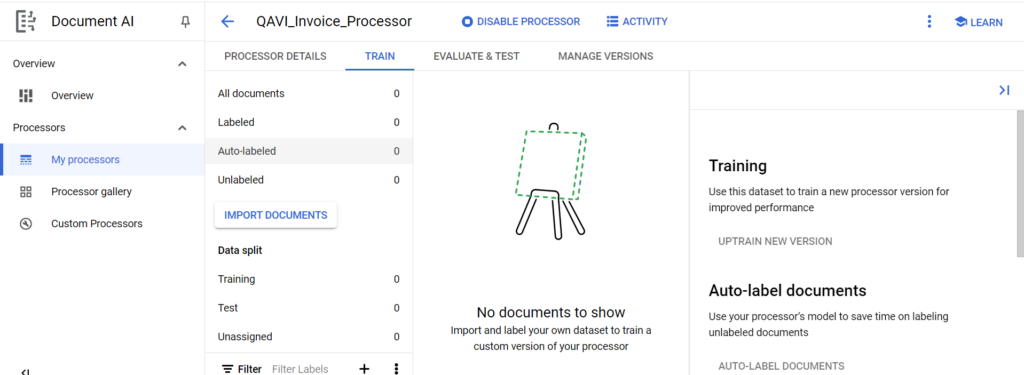Image resolution: width=1024 pixels, height=375 pixels.
Task: Click the My processors list icon
Action: (26, 159)
